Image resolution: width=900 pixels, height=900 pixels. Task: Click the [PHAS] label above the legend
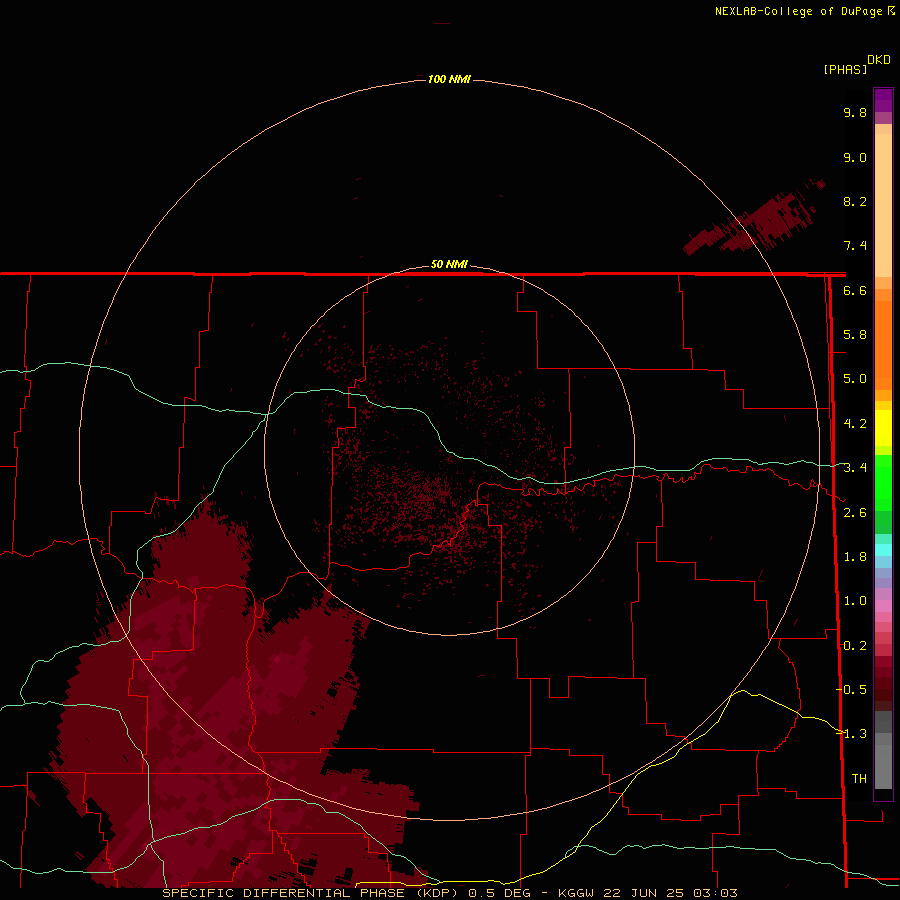[x=845, y=69]
